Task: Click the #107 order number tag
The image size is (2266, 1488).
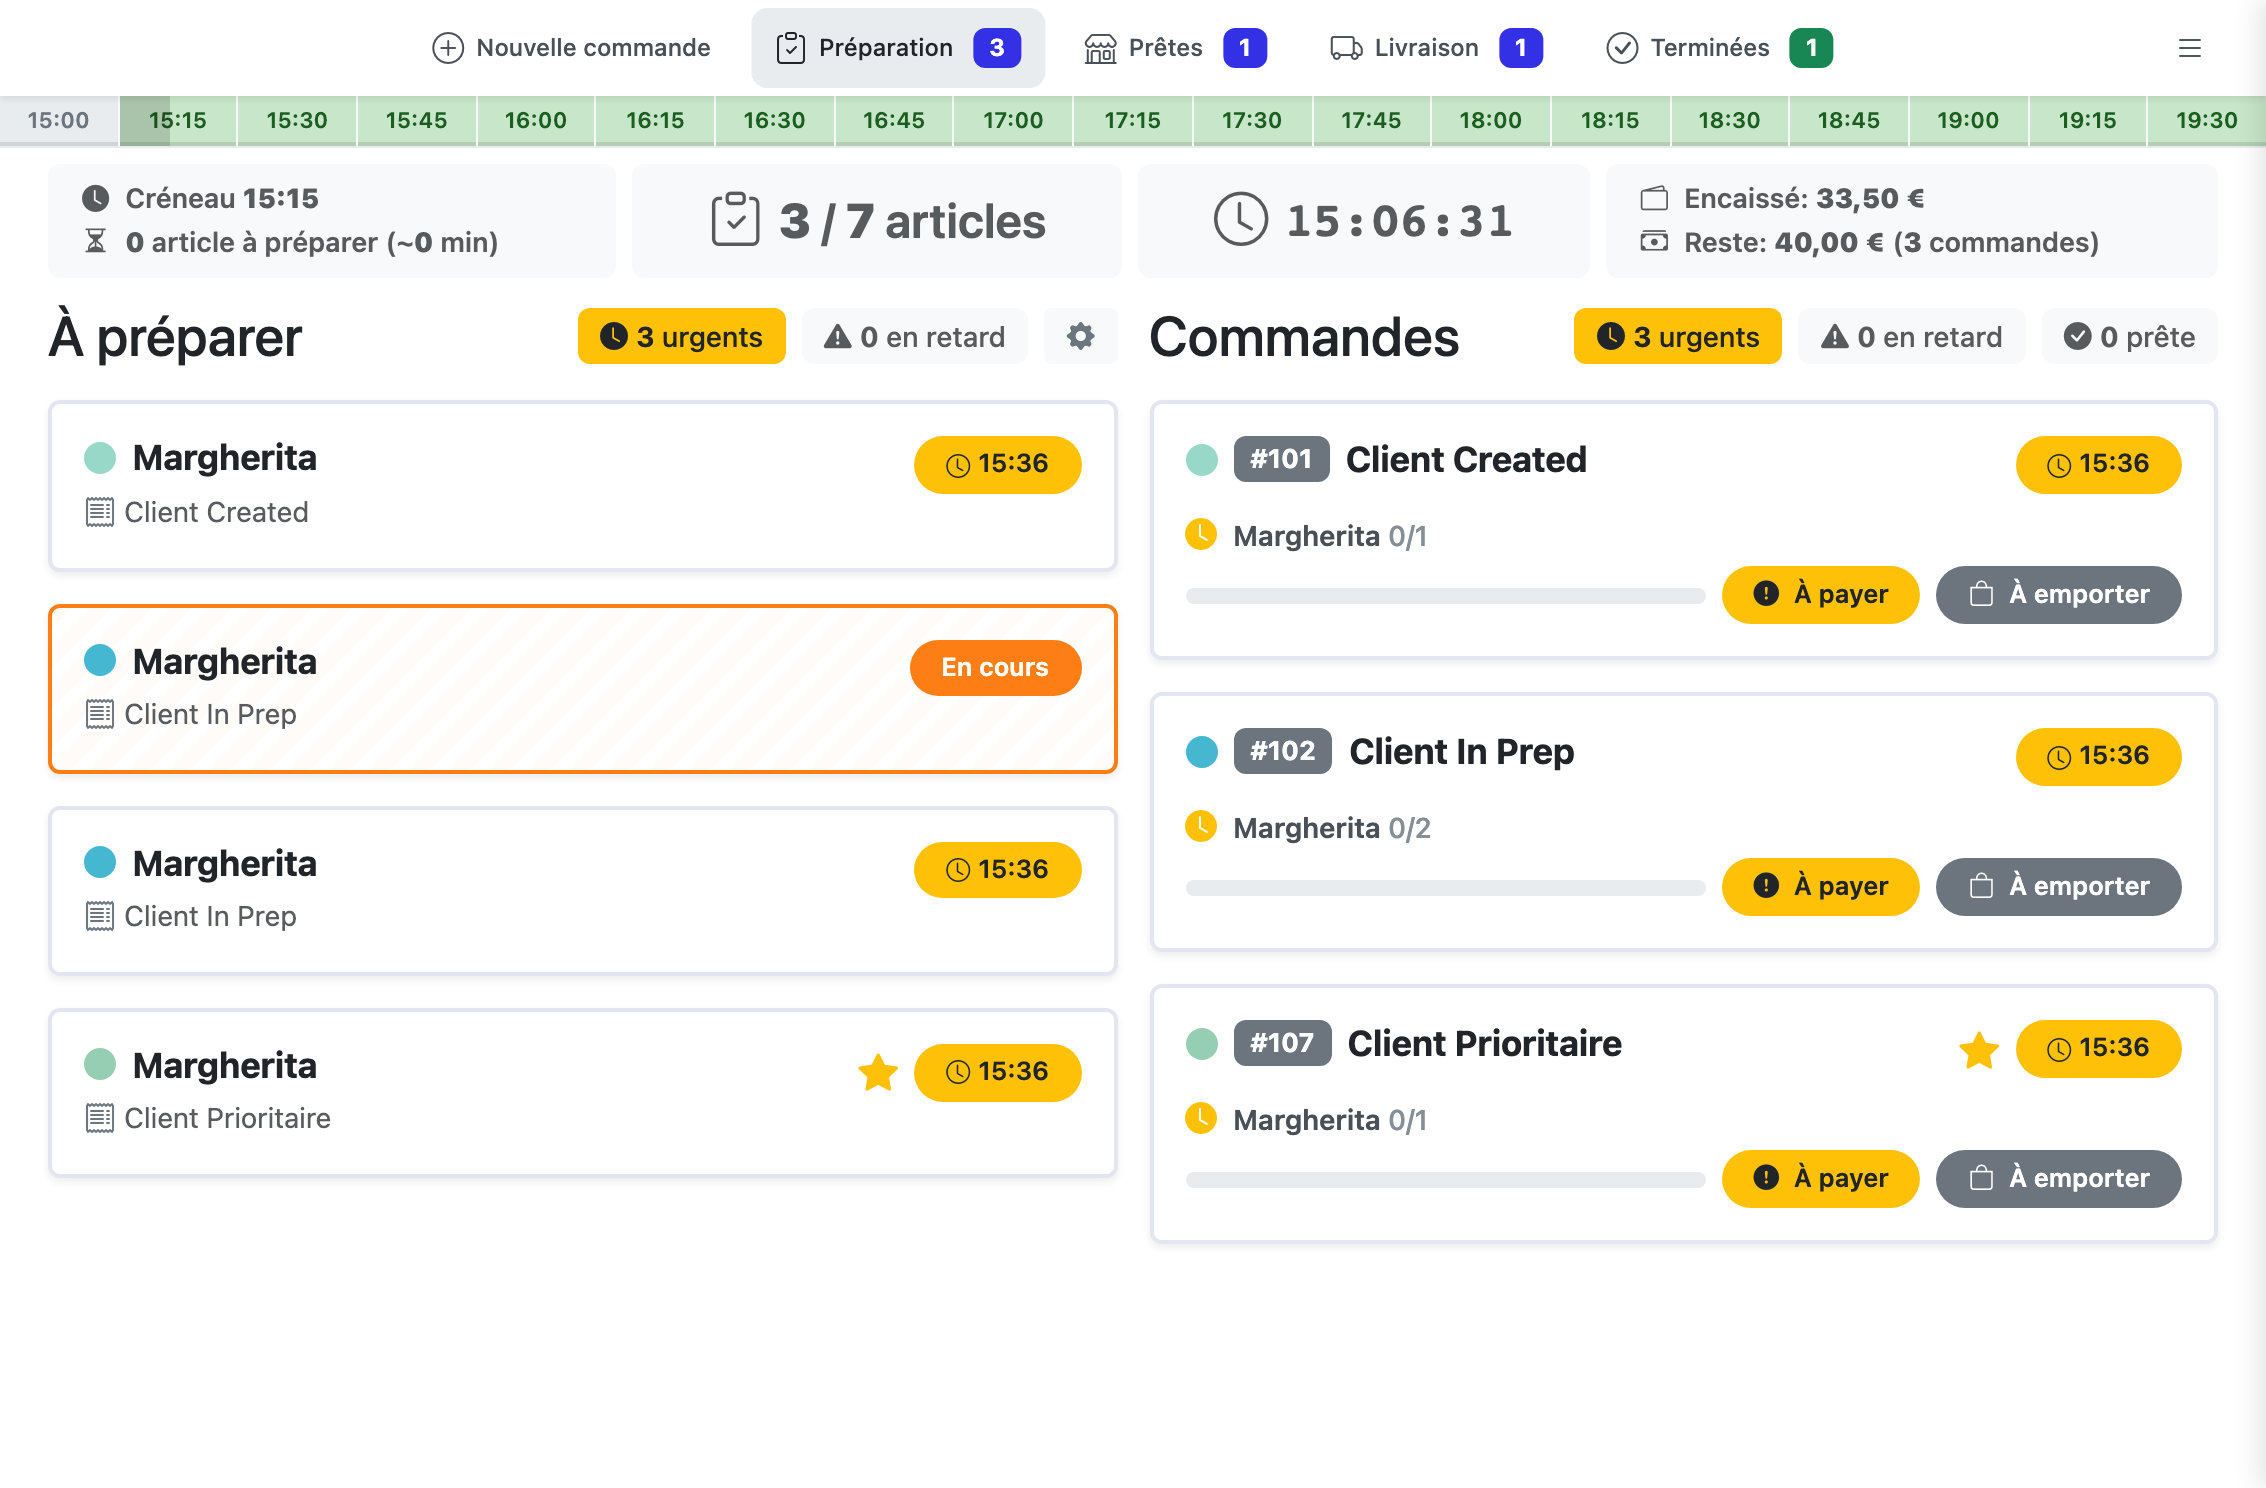Action: pyautogui.click(x=1282, y=1043)
